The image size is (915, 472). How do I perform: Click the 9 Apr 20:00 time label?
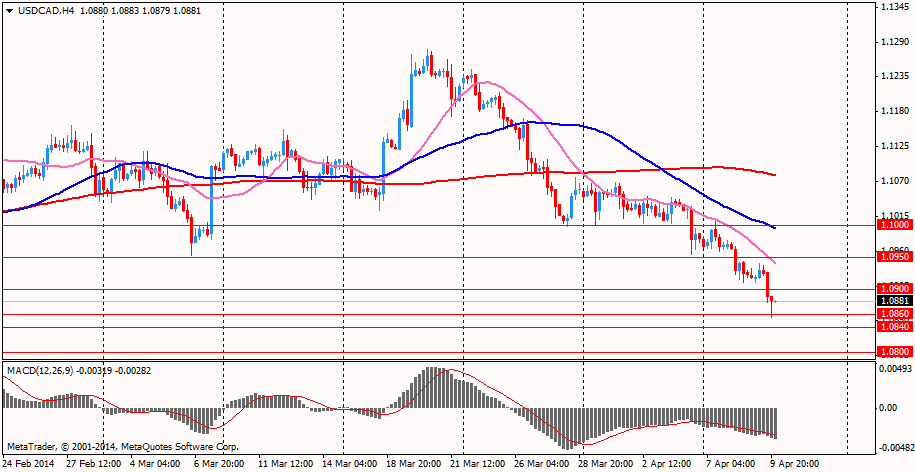[x=795, y=464]
